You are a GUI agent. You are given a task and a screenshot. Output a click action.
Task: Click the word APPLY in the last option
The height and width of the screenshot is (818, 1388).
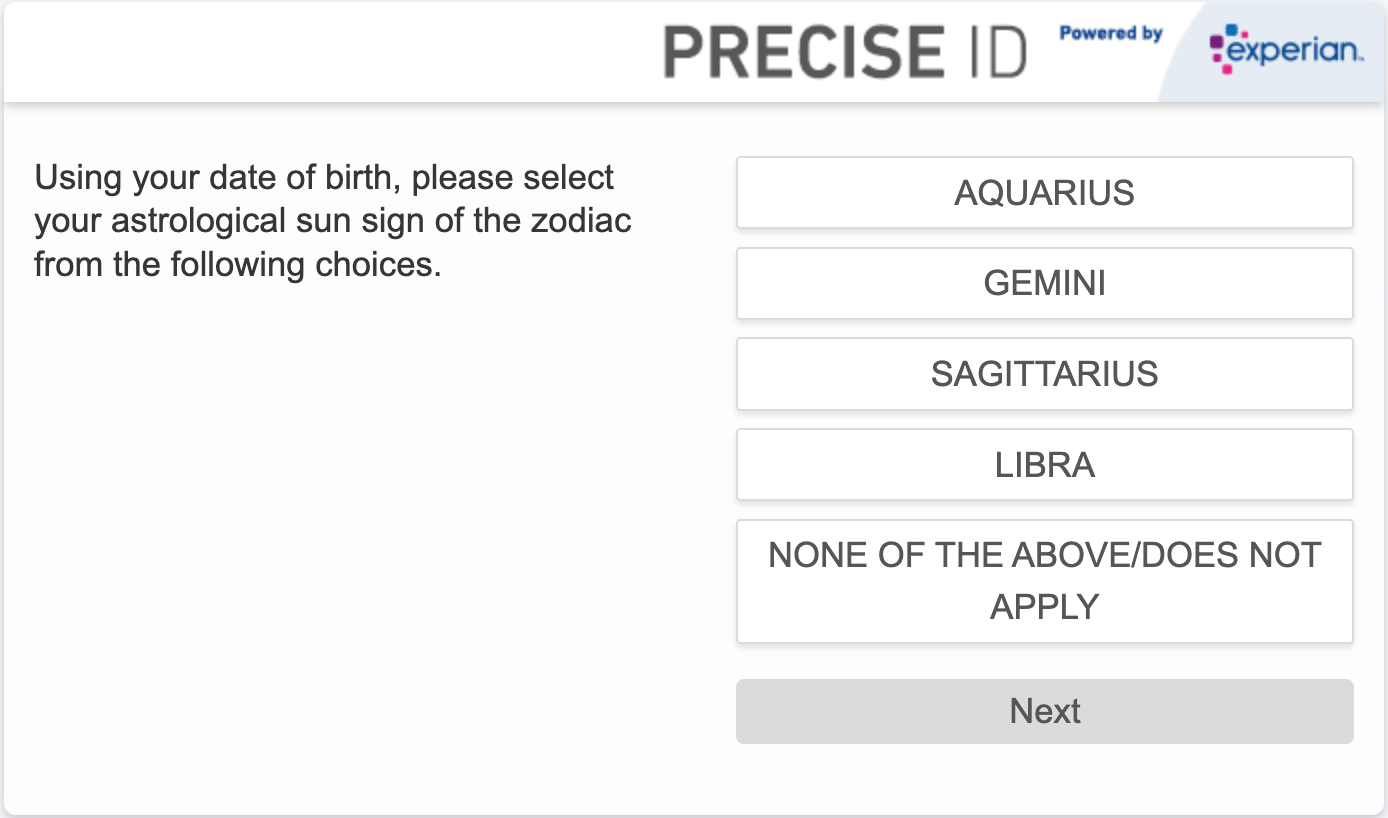pyautogui.click(x=1044, y=607)
